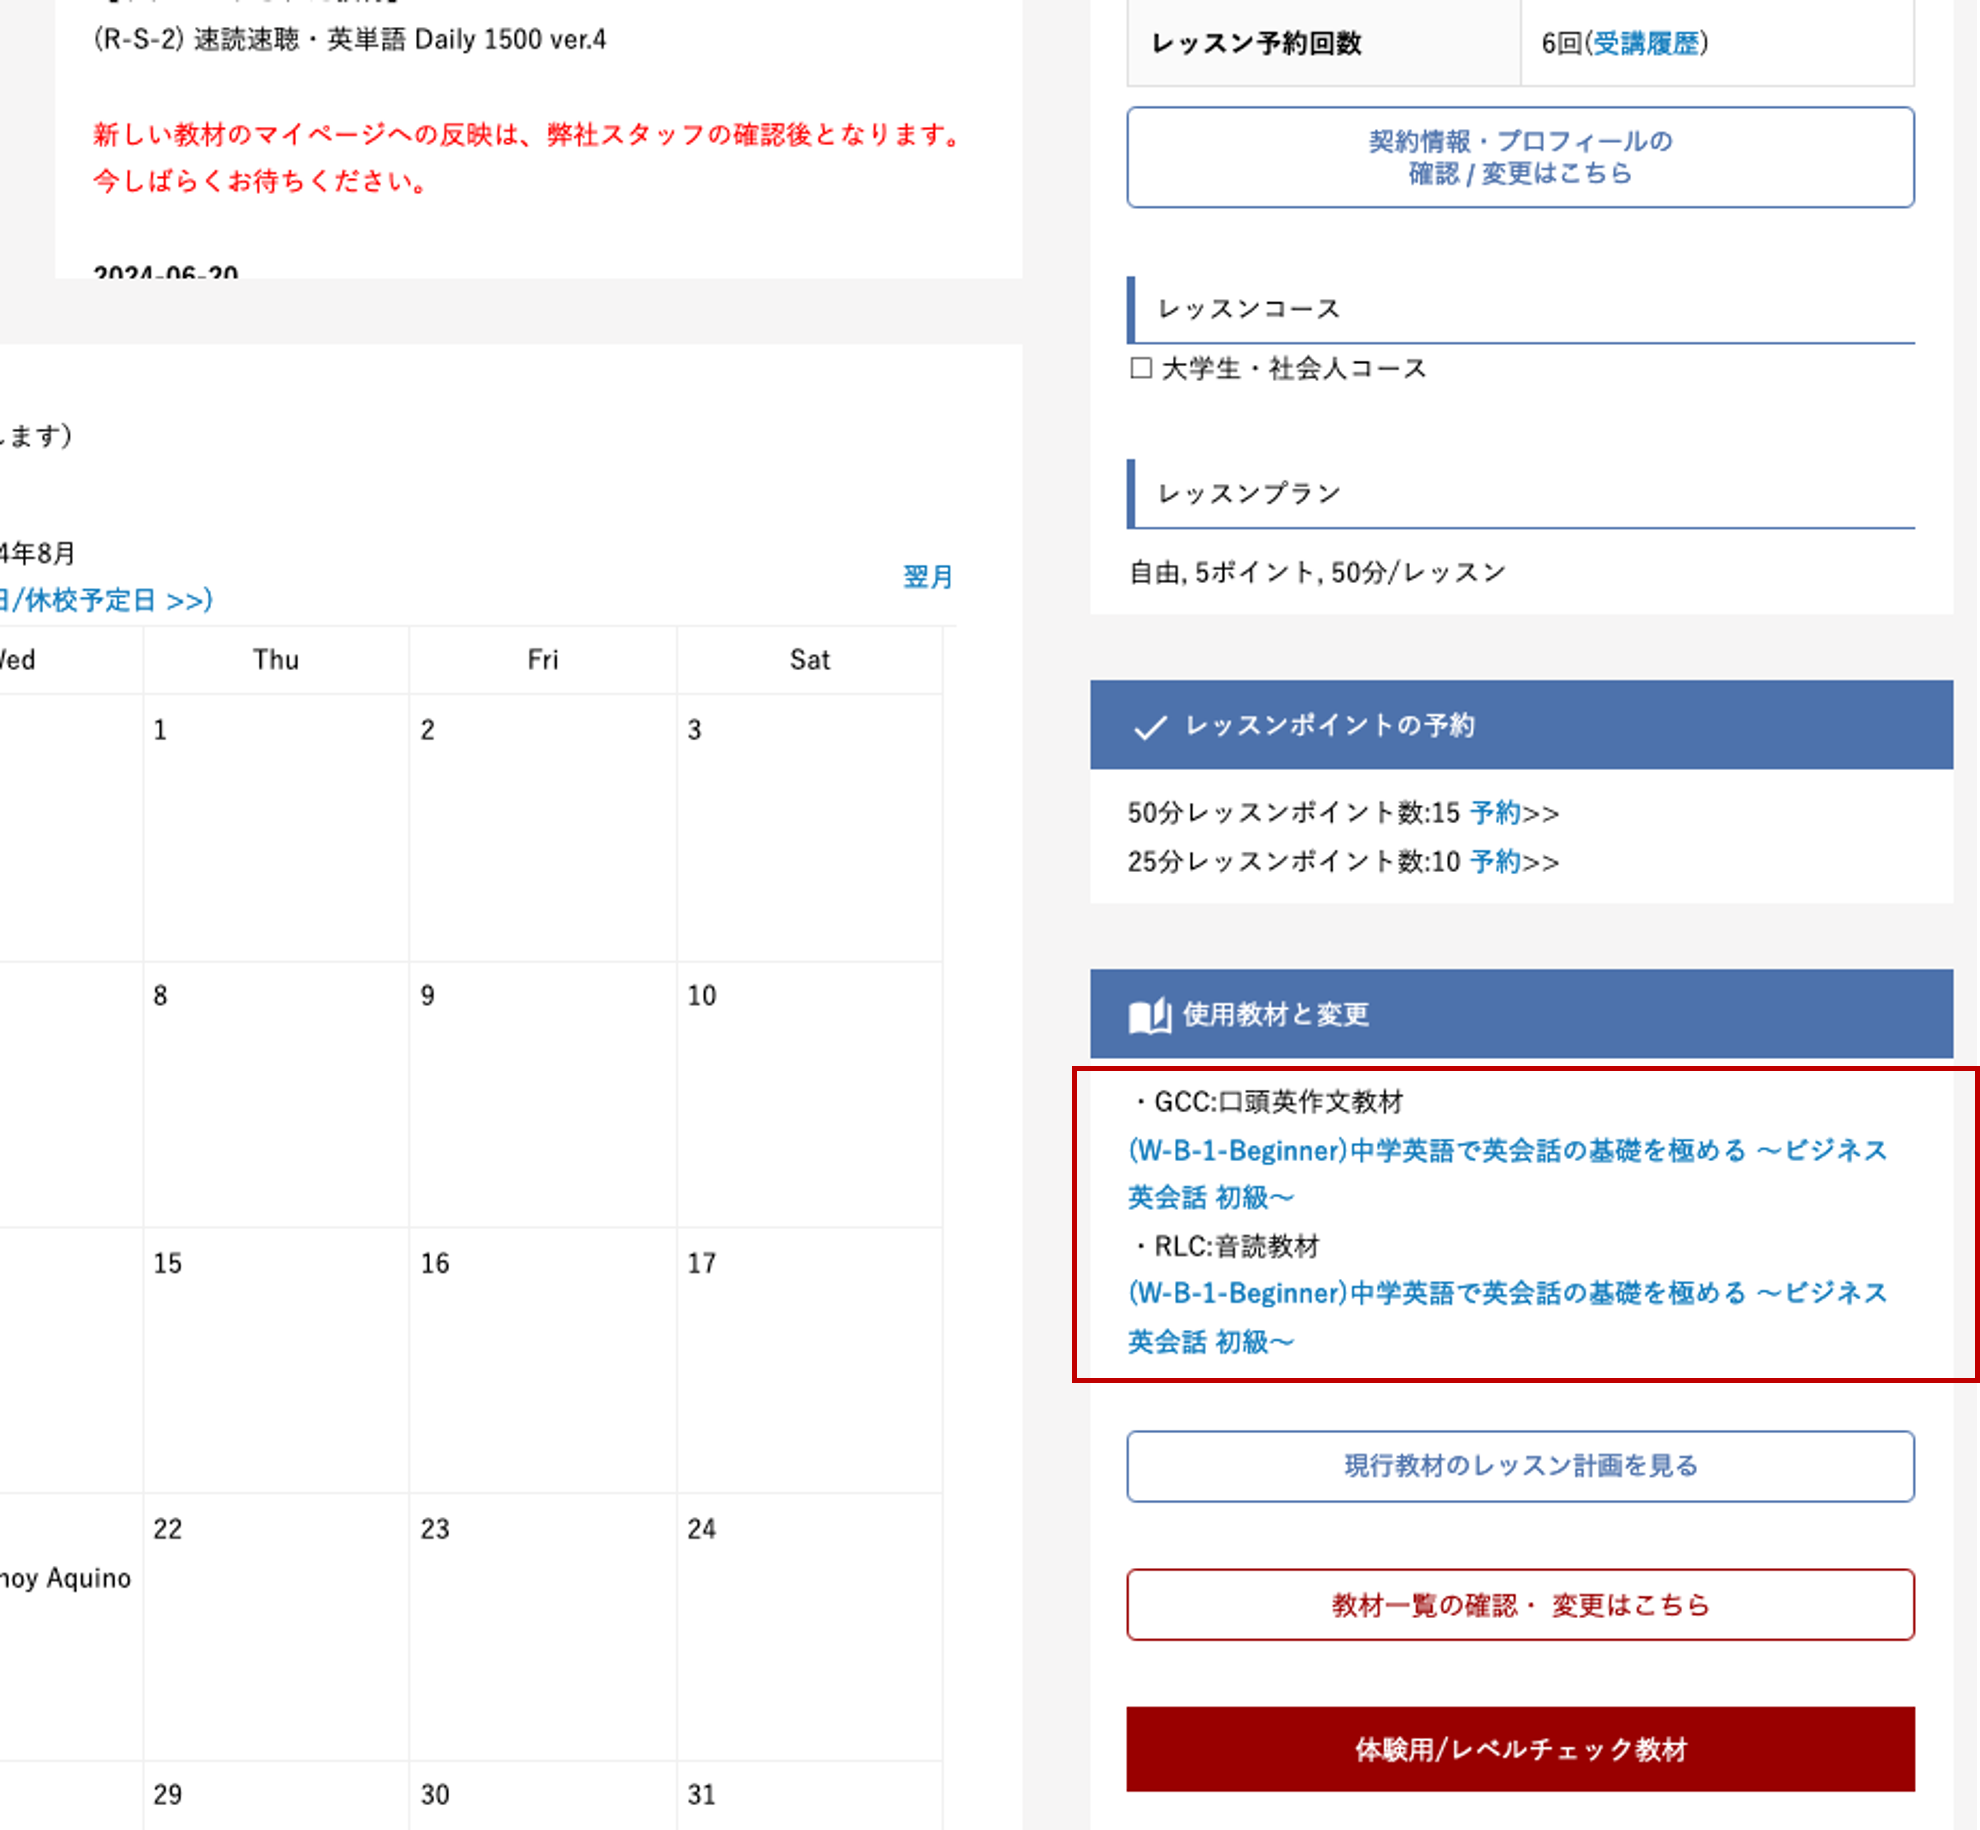Click 現行教材のレッスン計画を見る button
The image size is (1980, 1830).
click(x=1520, y=1466)
